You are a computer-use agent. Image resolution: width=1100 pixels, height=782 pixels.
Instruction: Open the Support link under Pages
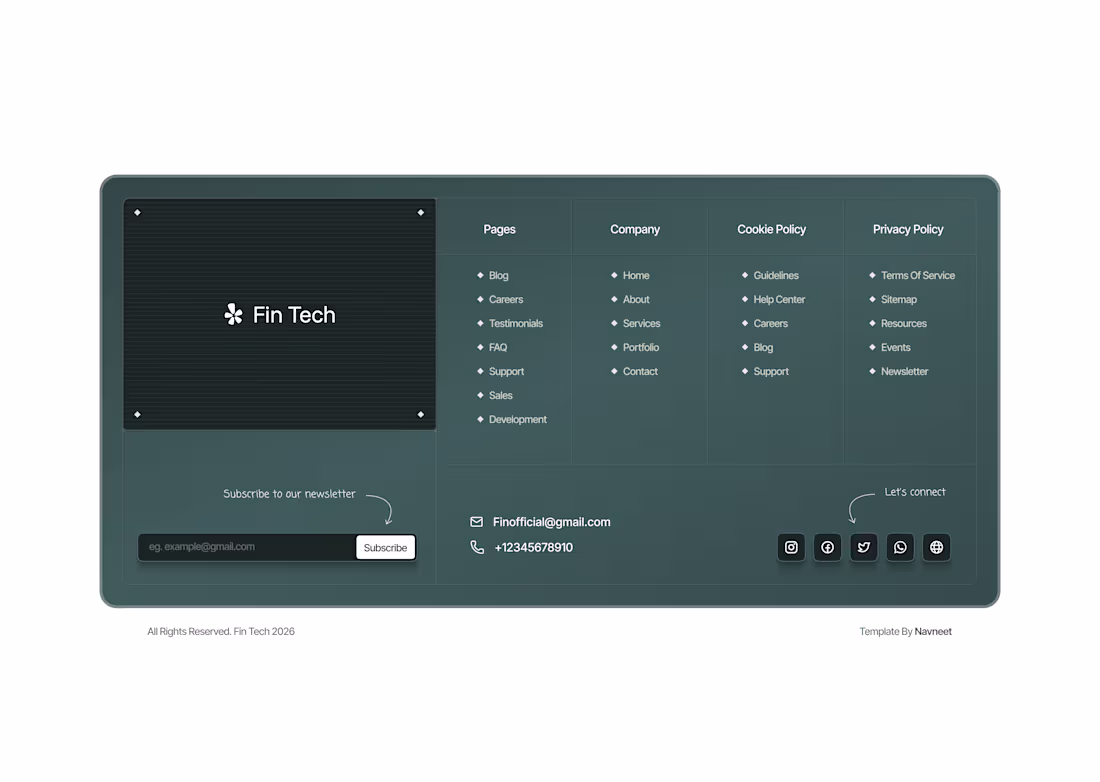click(506, 371)
